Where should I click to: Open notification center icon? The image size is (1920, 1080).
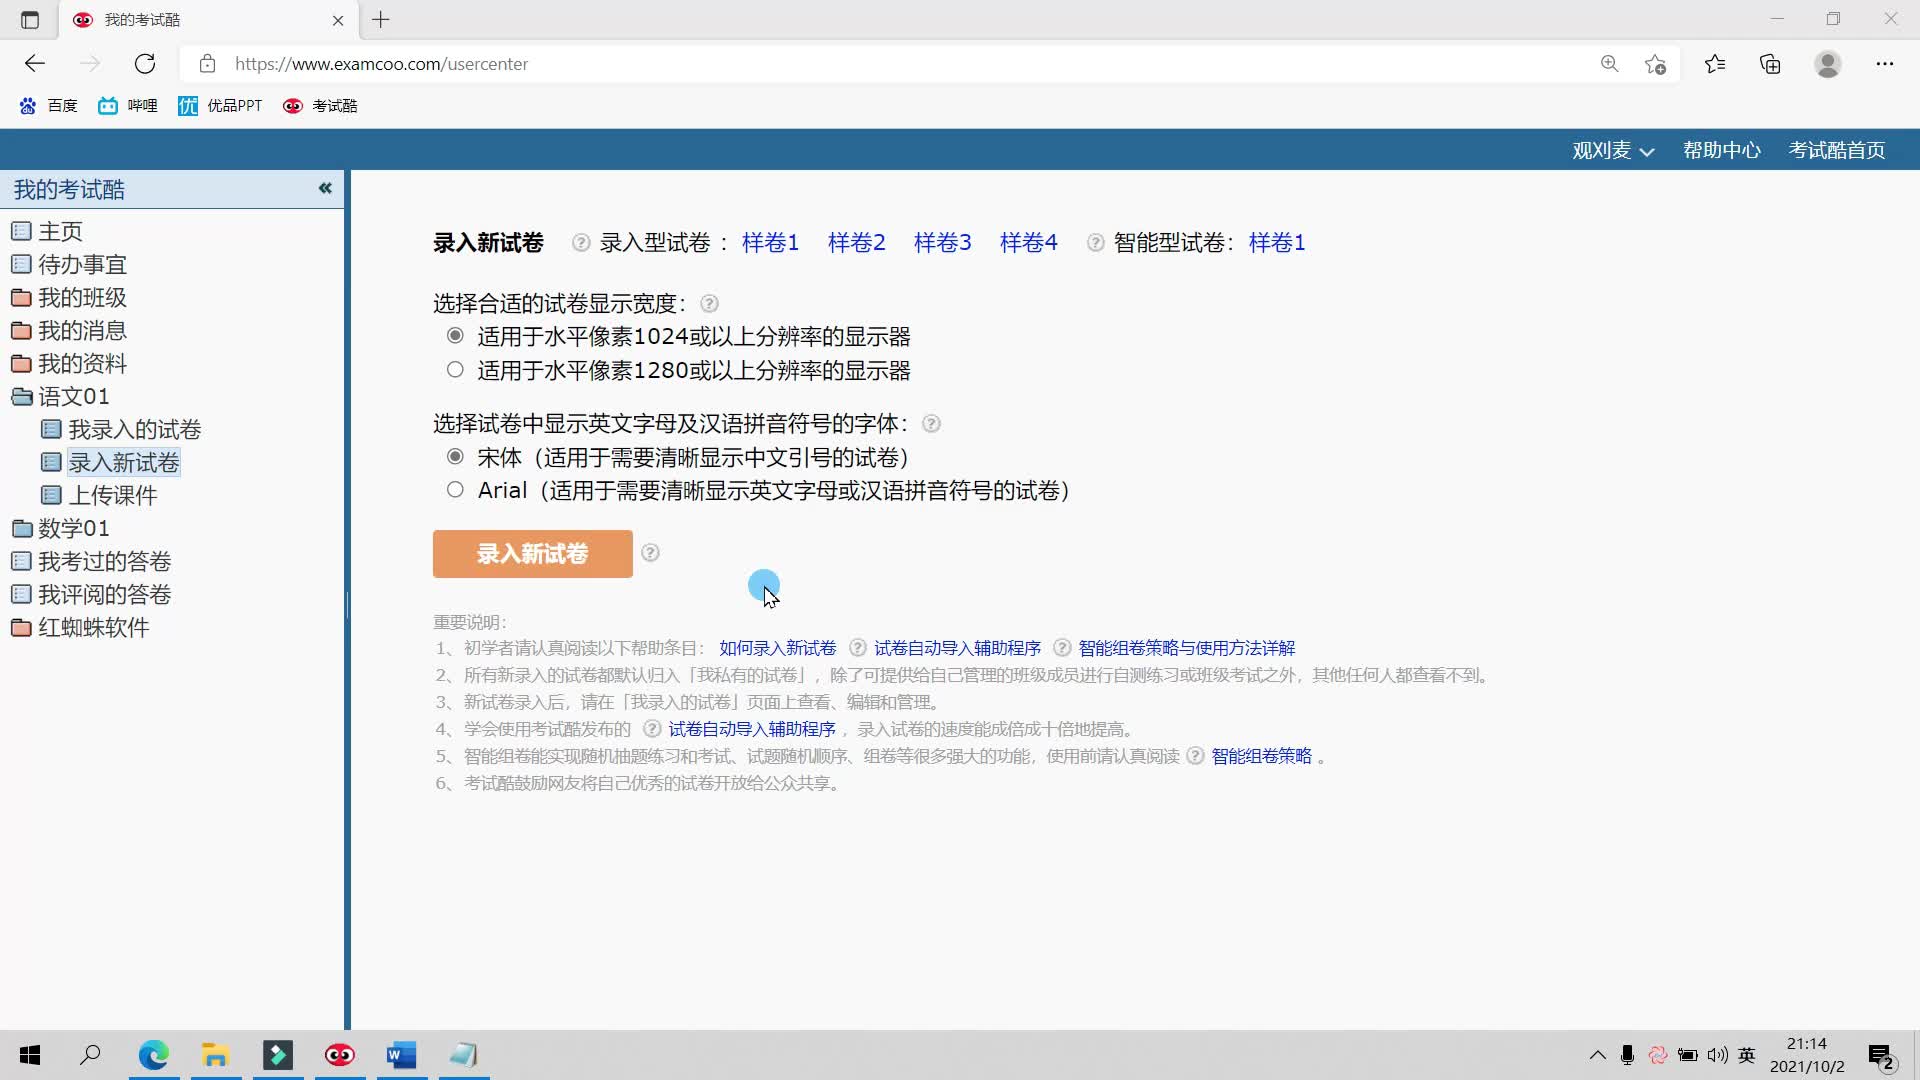1881,1056
